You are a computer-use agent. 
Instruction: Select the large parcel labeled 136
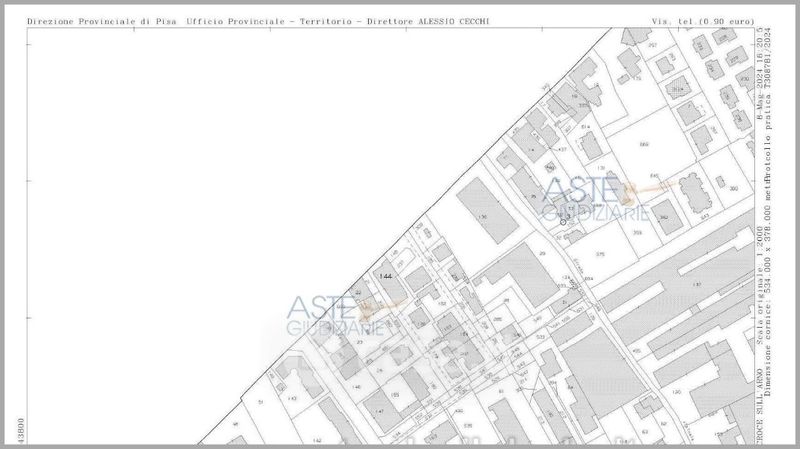pyautogui.click(x=483, y=216)
